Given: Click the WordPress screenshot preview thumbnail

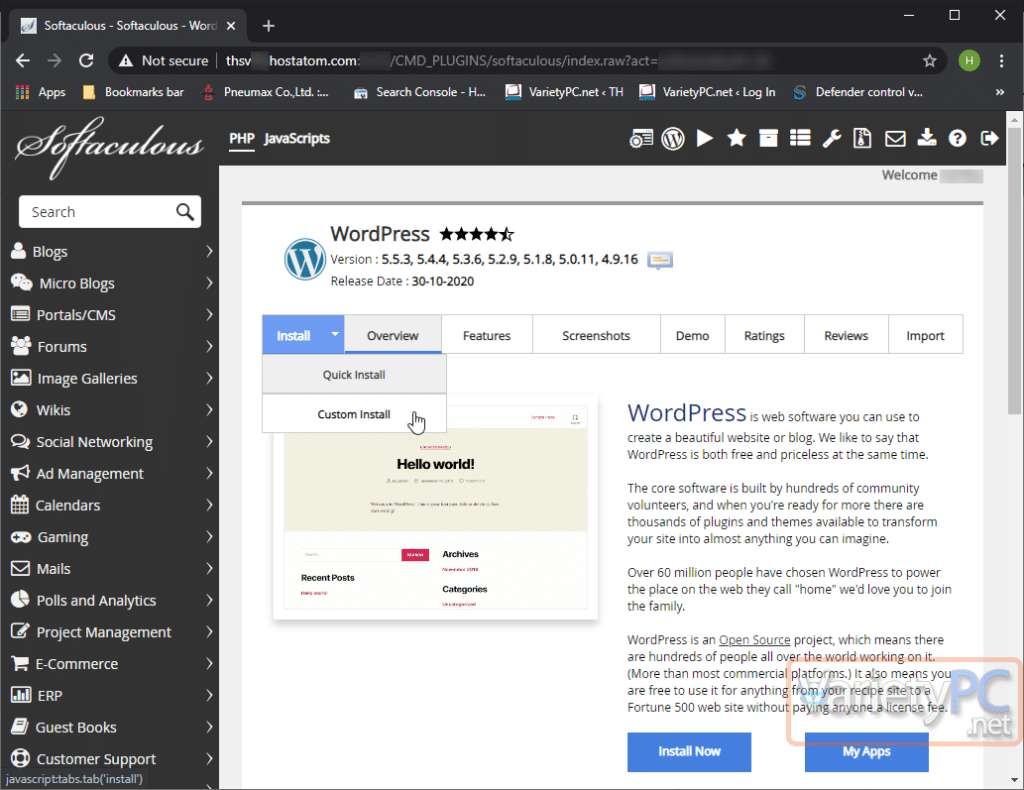Looking at the screenshot, I should point(436,508).
